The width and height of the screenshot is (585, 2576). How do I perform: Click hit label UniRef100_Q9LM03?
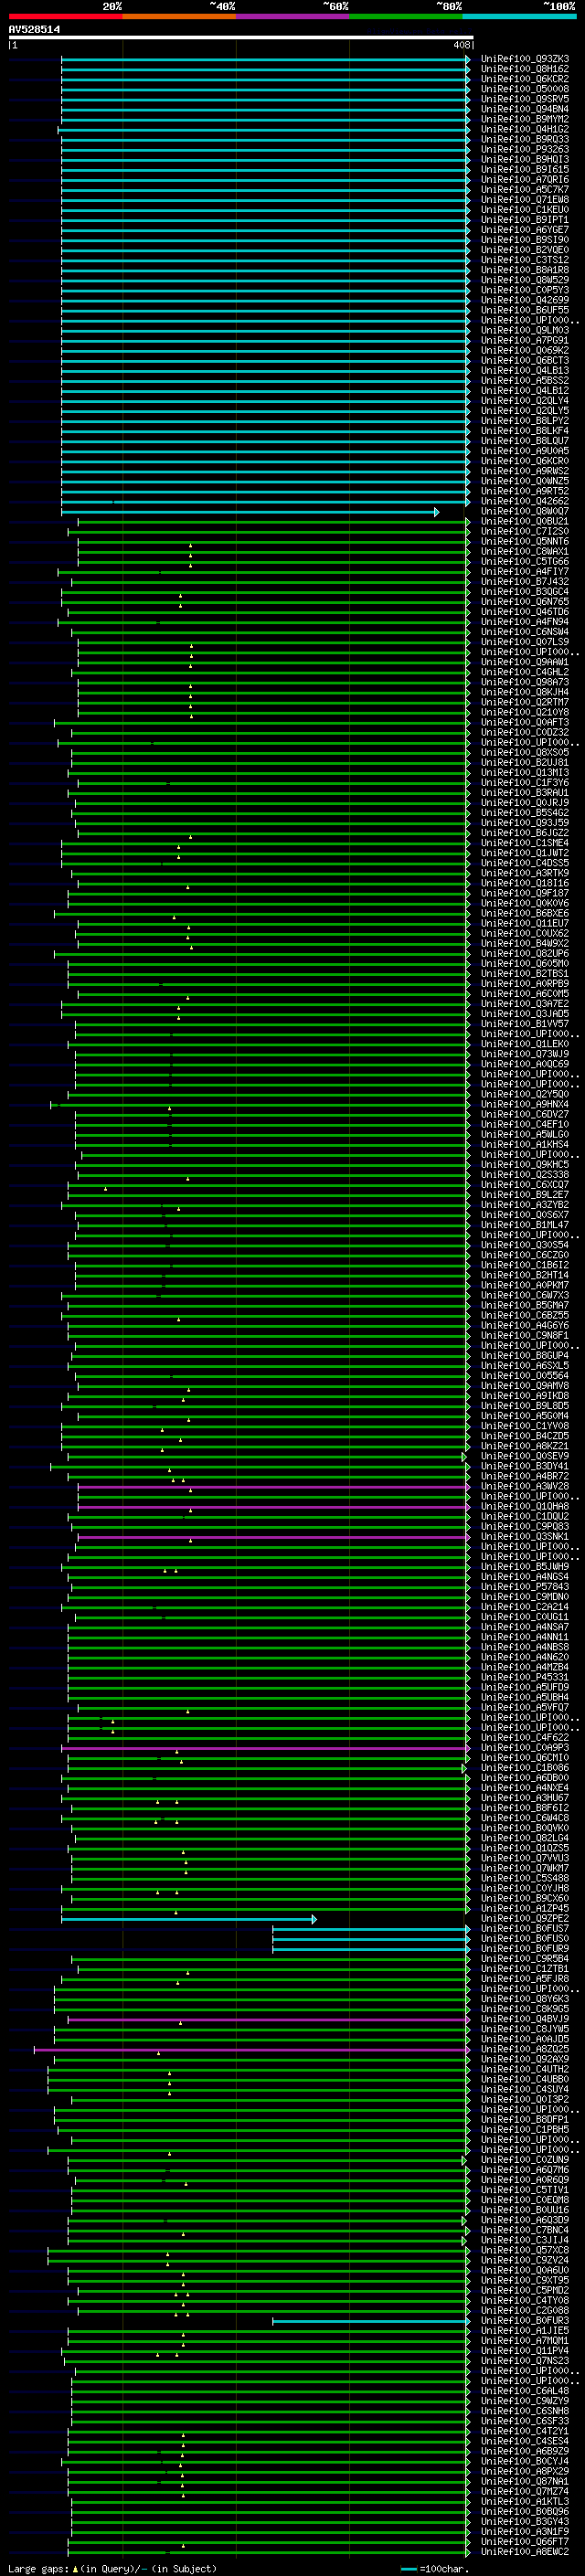[525, 330]
